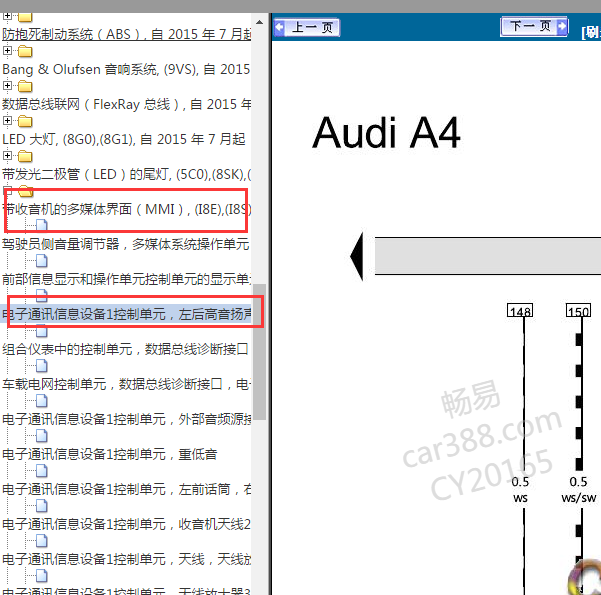Open 数据总线联网（FlexRay 总线）entry
This screenshot has width=601, height=595.
[x=126, y=104]
